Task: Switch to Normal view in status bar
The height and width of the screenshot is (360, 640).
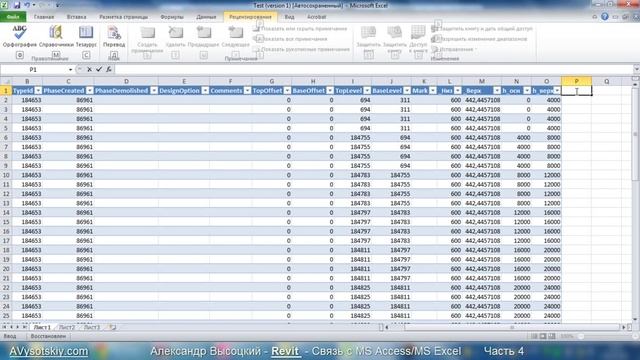Action: pyautogui.click(x=534, y=336)
